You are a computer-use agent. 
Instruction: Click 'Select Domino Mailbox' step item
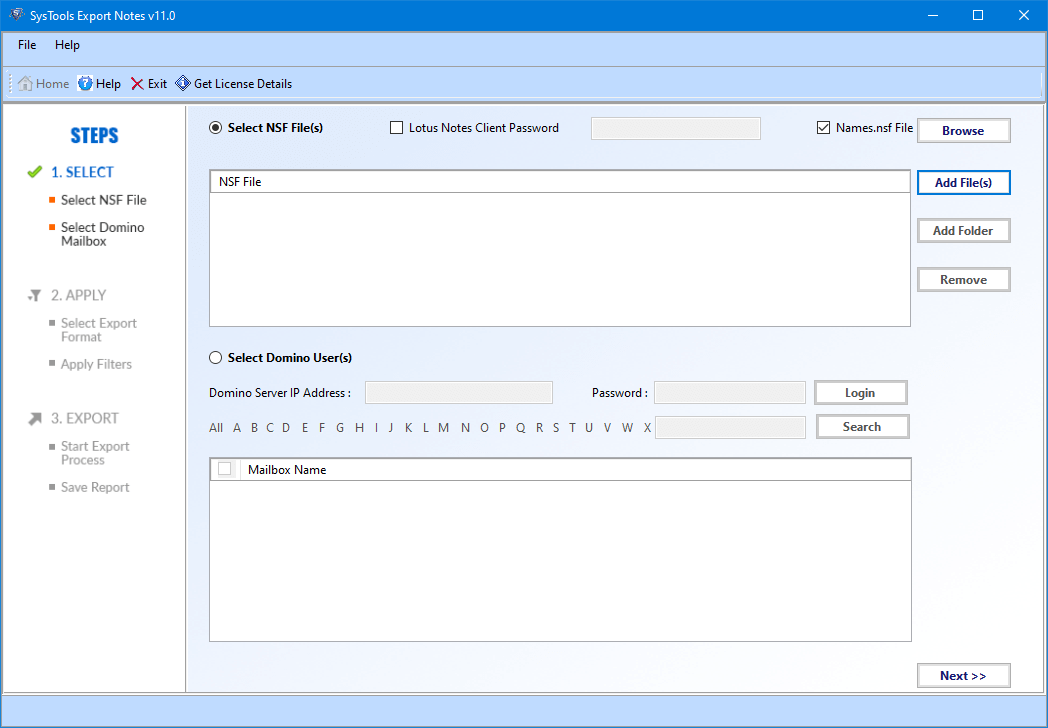click(x=103, y=234)
